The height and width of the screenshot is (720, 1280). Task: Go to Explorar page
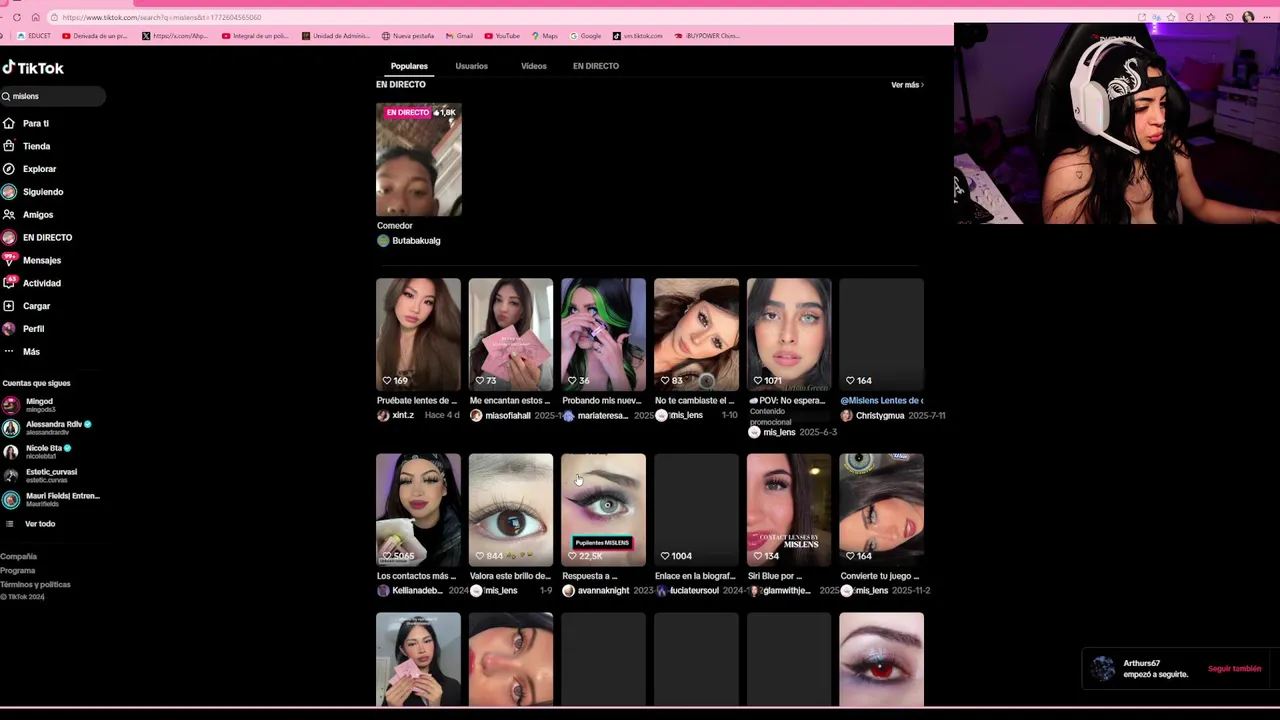pyautogui.click(x=30, y=169)
